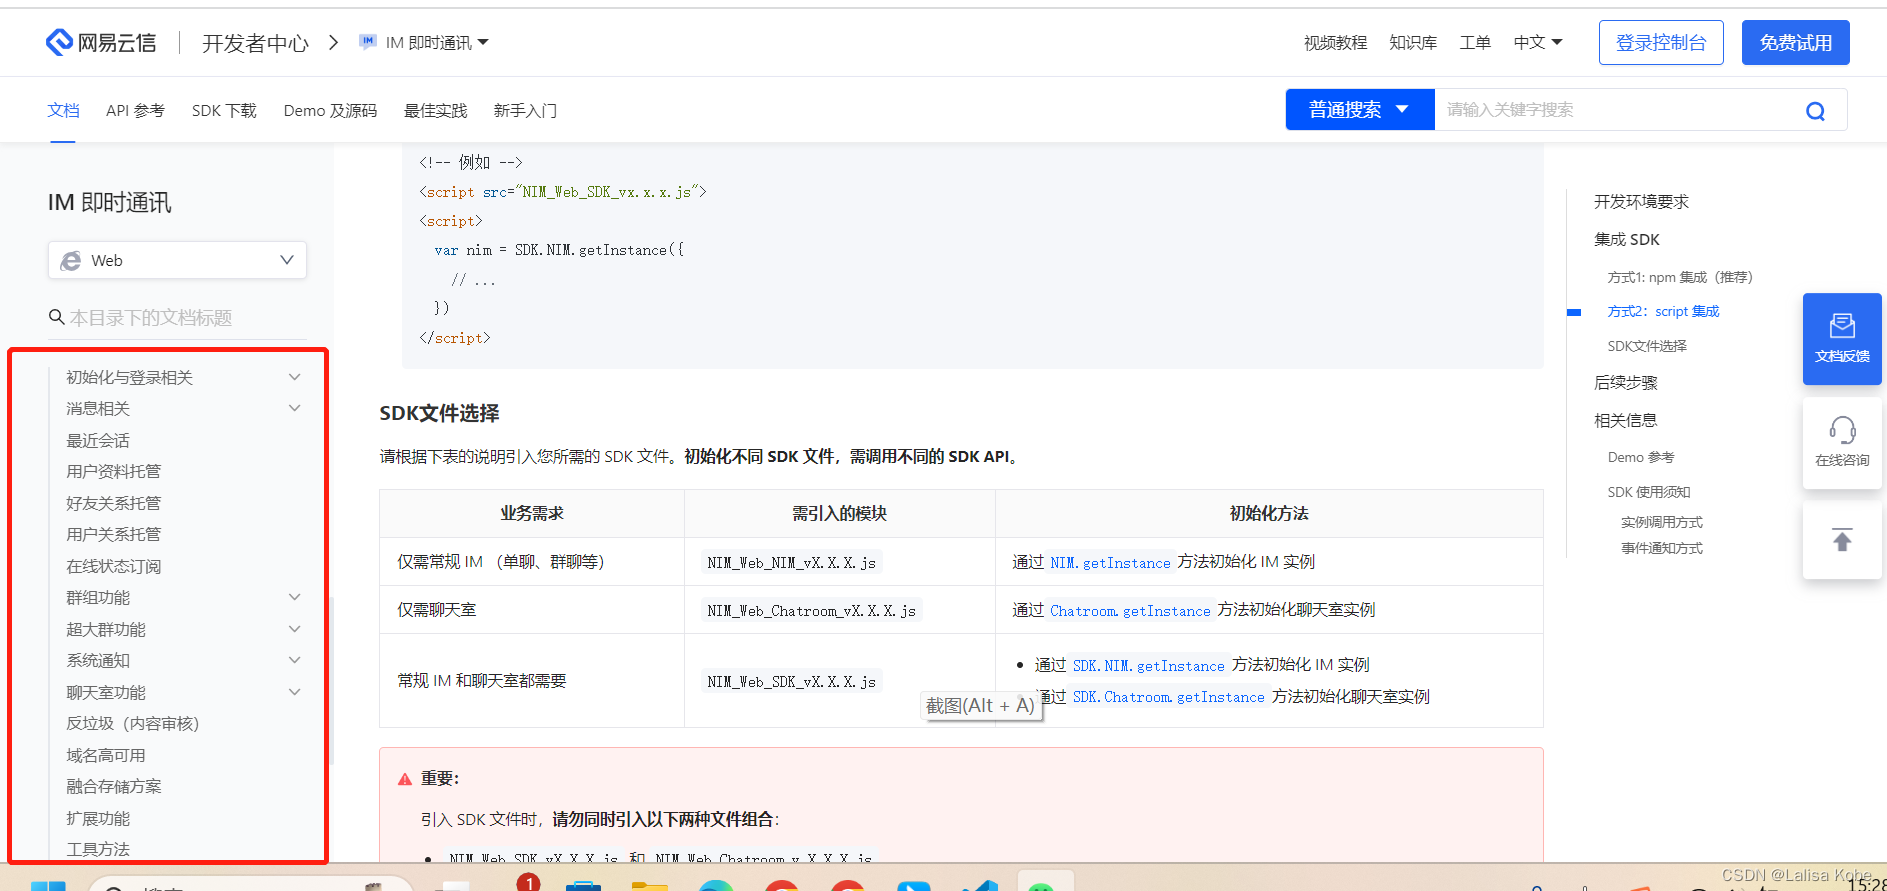Jump to 方式1: npm 集成 in outline
This screenshot has width=1887, height=891.
pyautogui.click(x=1680, y=277)
